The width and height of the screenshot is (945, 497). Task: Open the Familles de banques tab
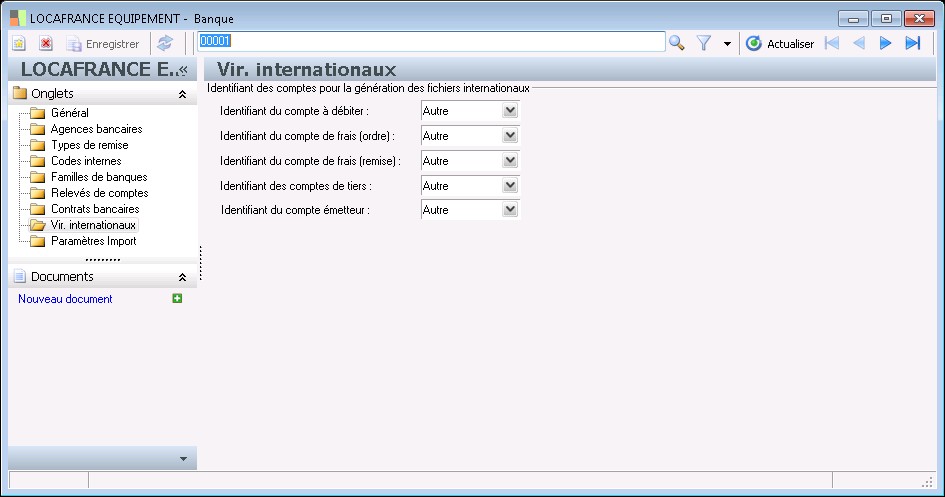[99, 177]
